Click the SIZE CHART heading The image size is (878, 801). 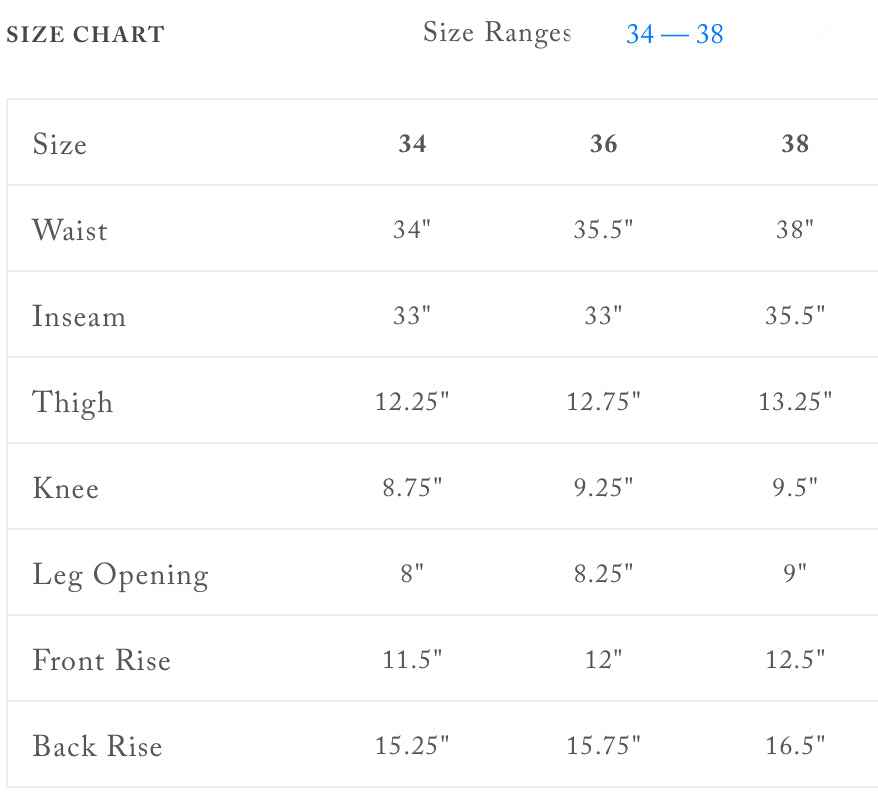pyautogui.click(x=85, y=34)
